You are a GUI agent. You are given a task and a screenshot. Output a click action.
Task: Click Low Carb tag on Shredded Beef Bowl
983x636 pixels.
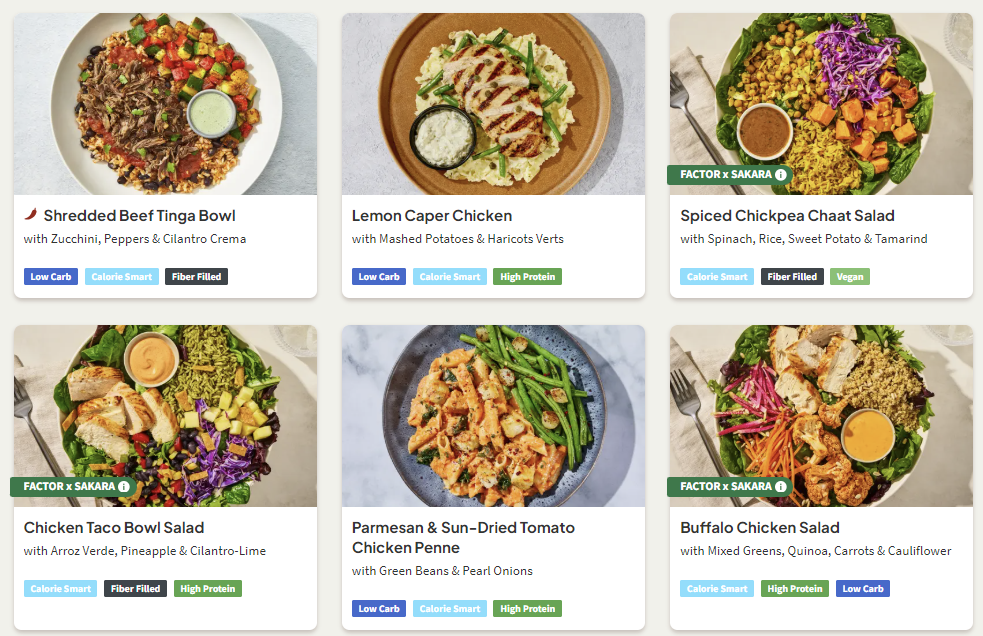click(51, 277)
